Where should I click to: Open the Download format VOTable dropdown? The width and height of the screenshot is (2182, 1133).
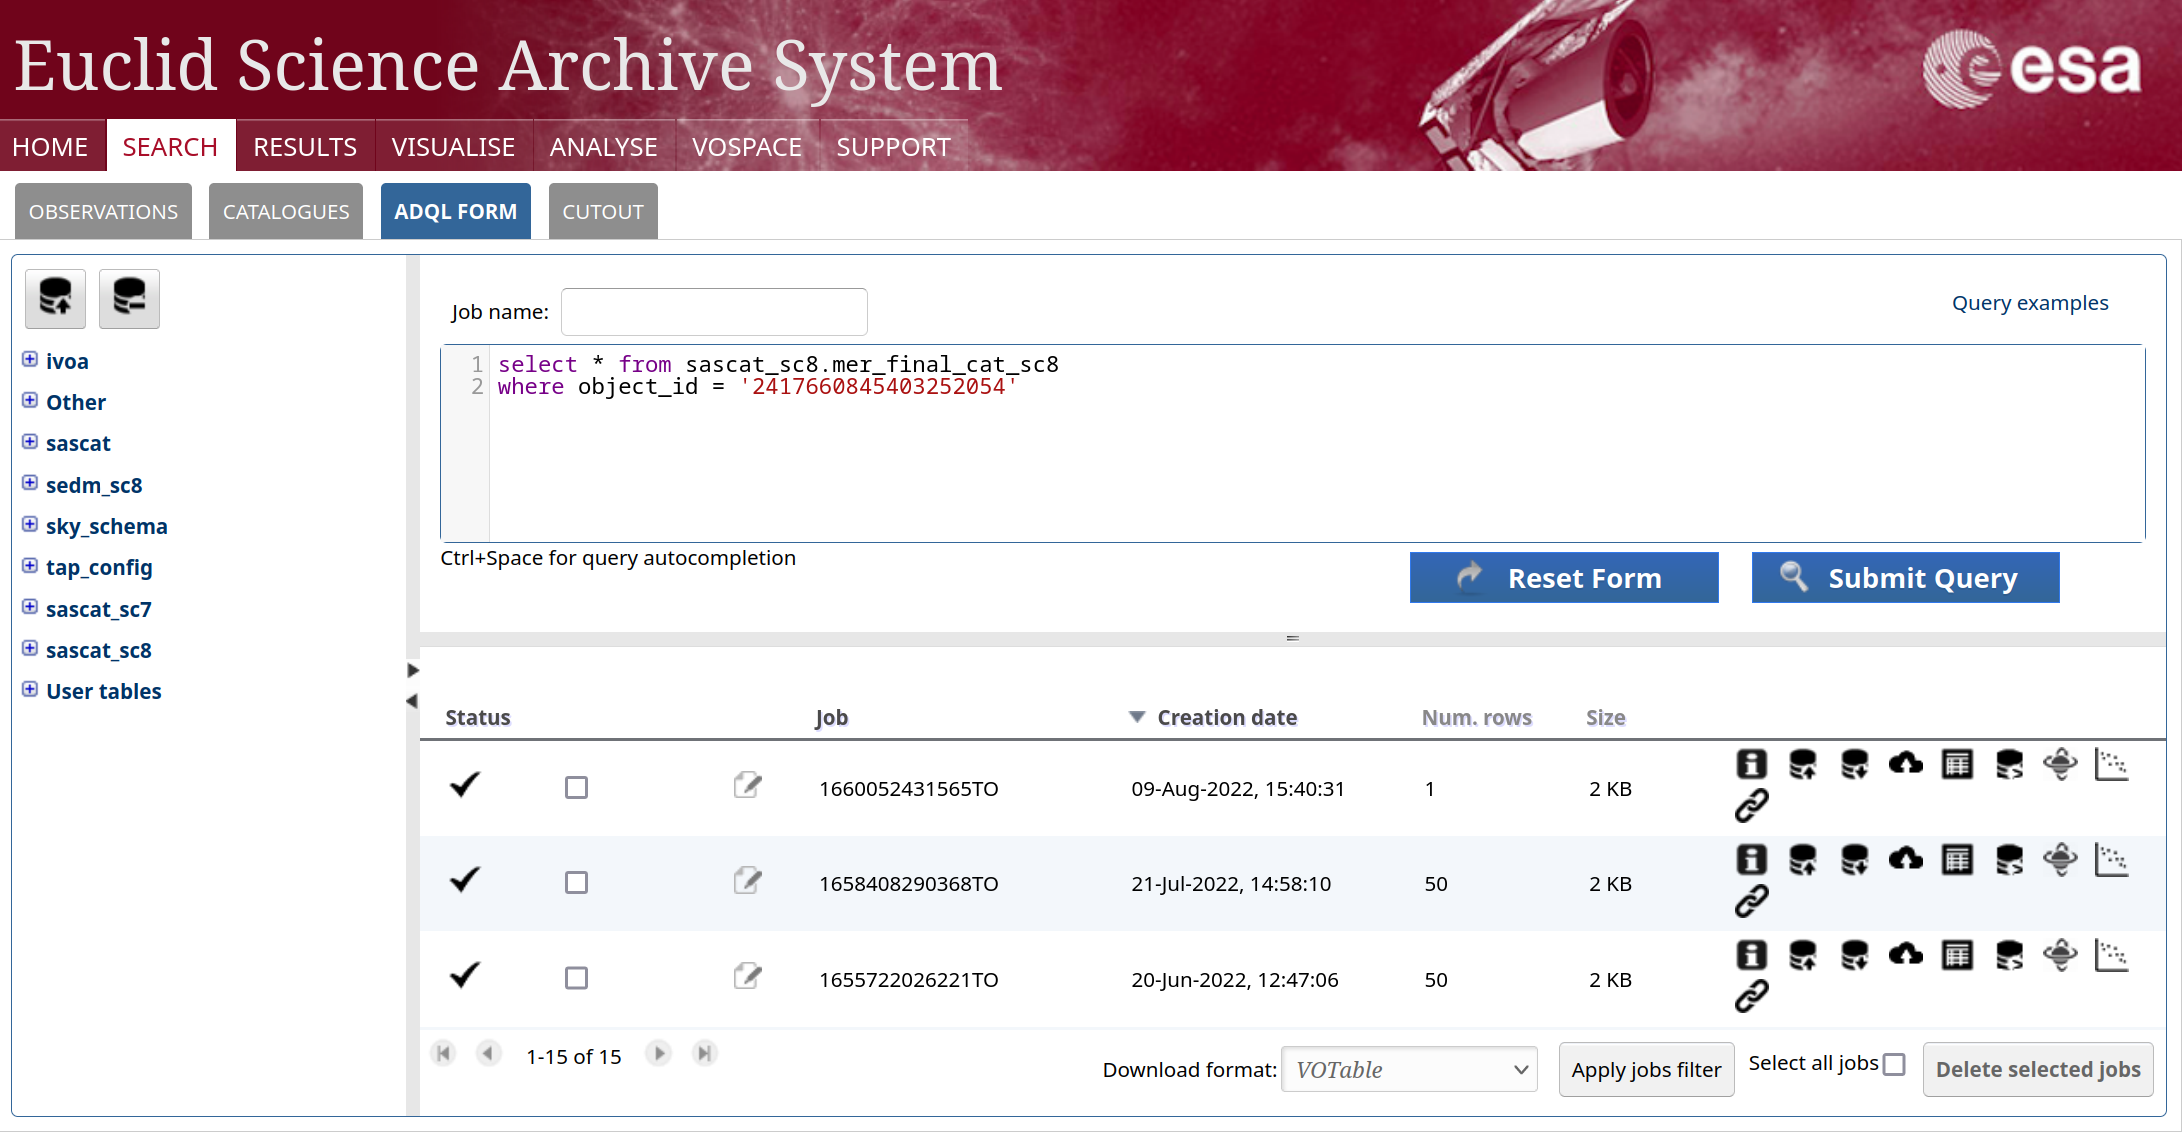point(1409,1070)
